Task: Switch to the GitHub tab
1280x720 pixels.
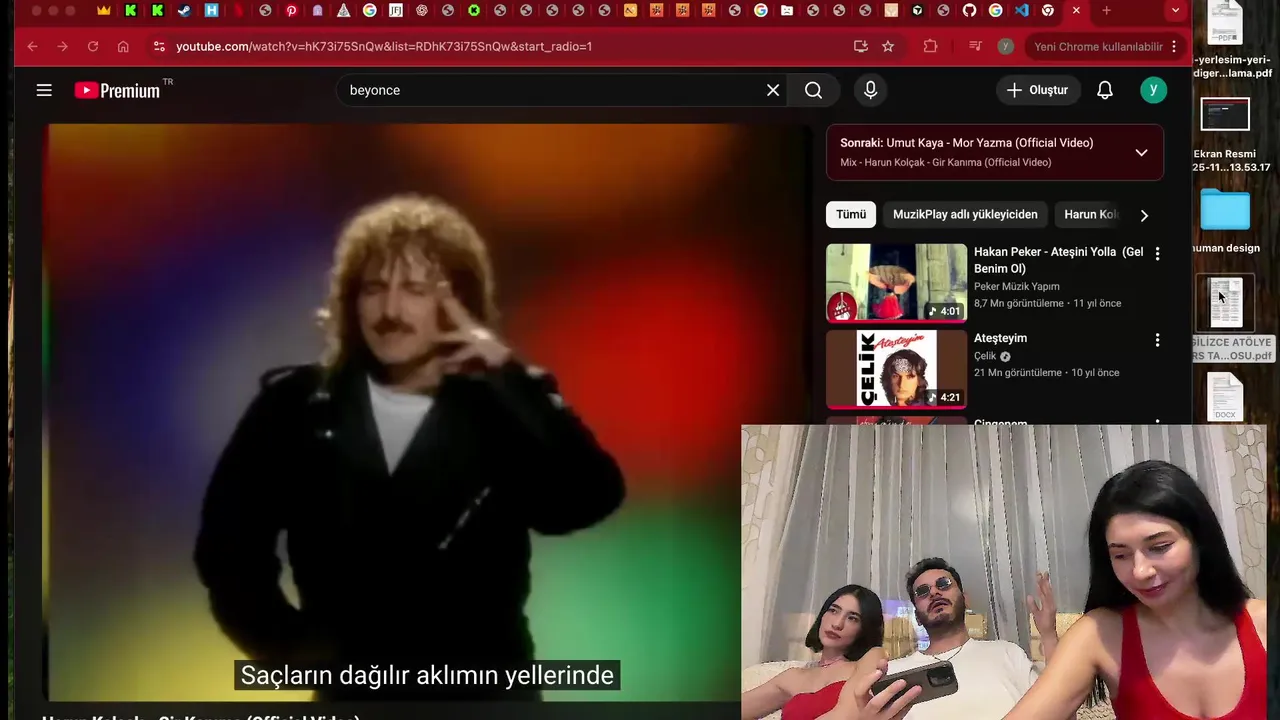Action: coord(969,10)
